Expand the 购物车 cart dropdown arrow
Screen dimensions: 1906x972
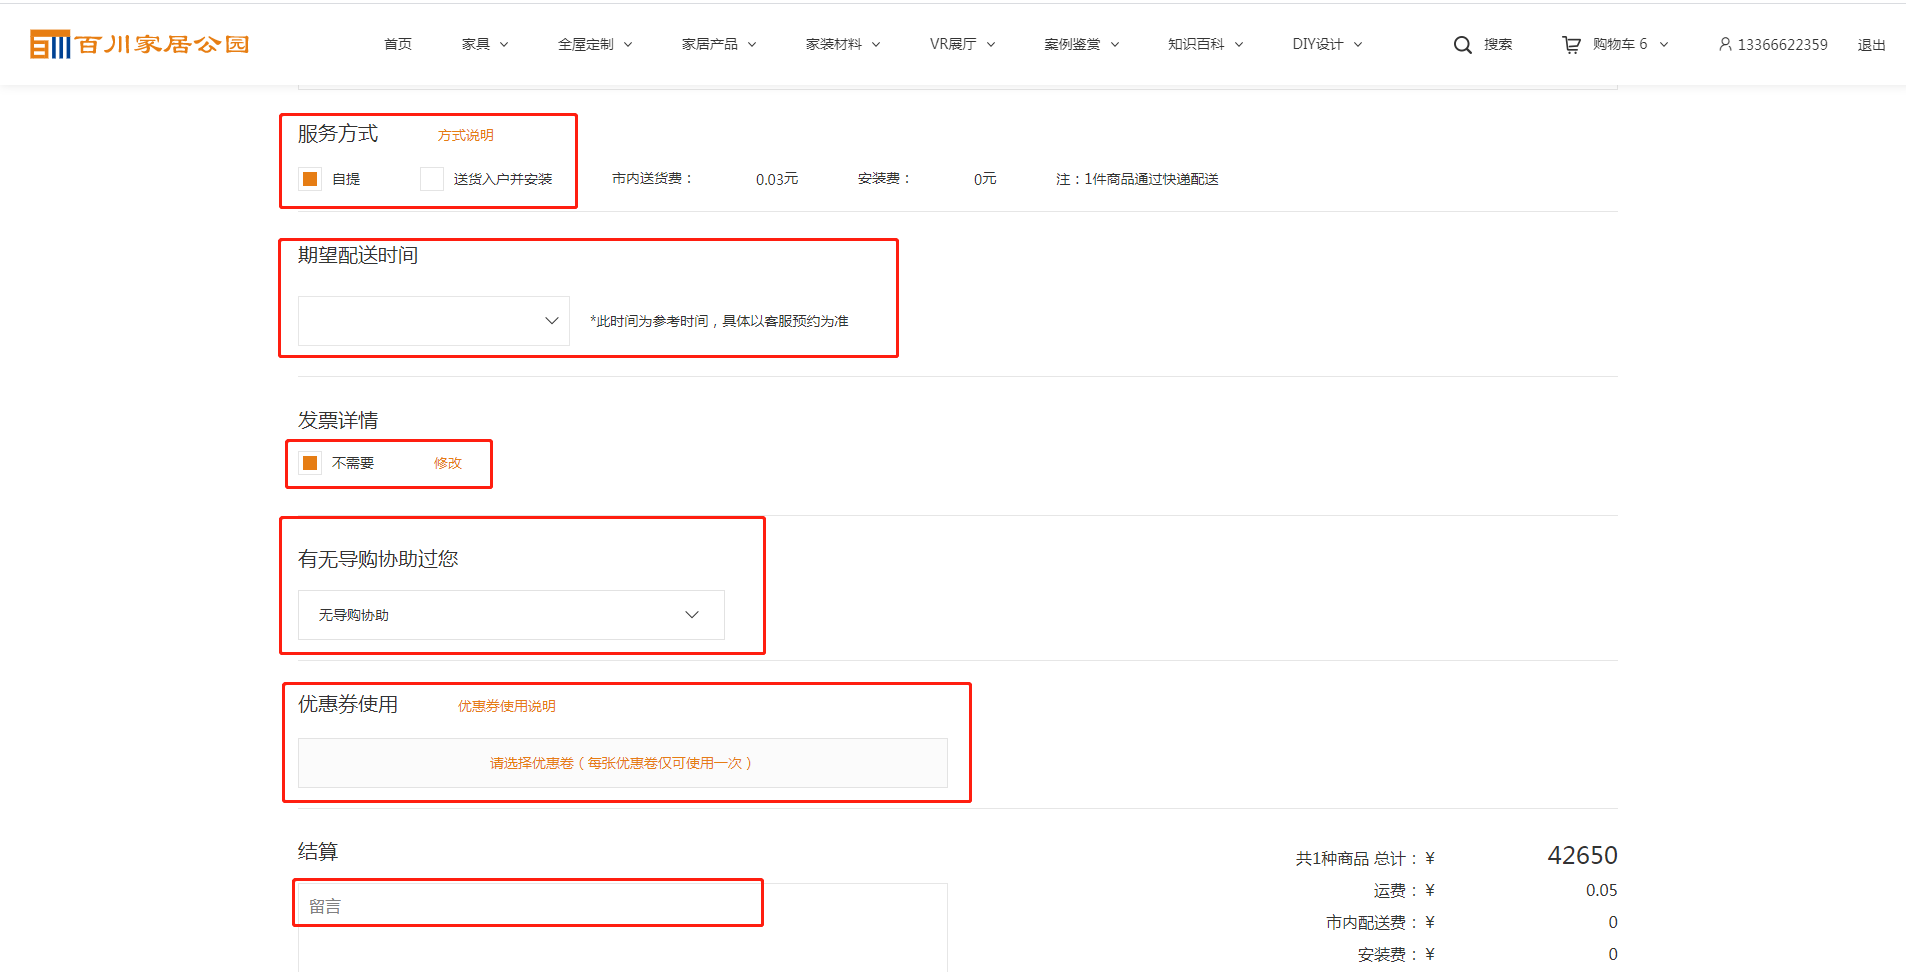click(1664, 45)
